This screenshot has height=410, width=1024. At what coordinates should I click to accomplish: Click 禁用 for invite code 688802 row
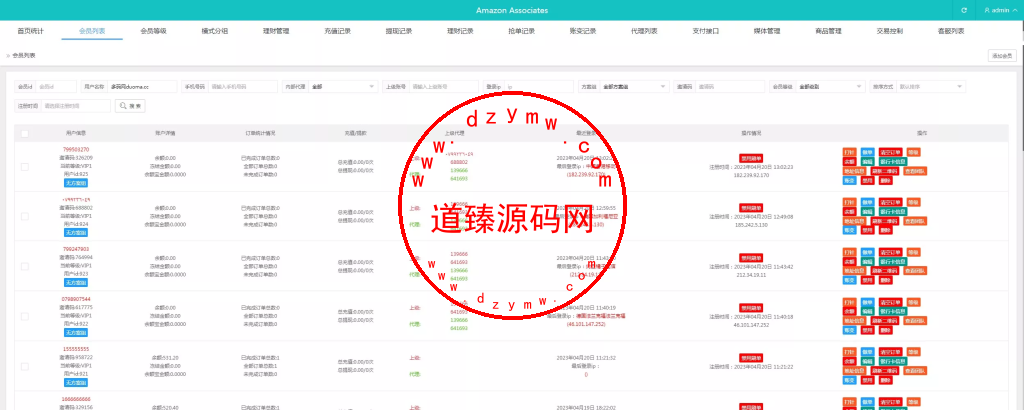[867, 230]
